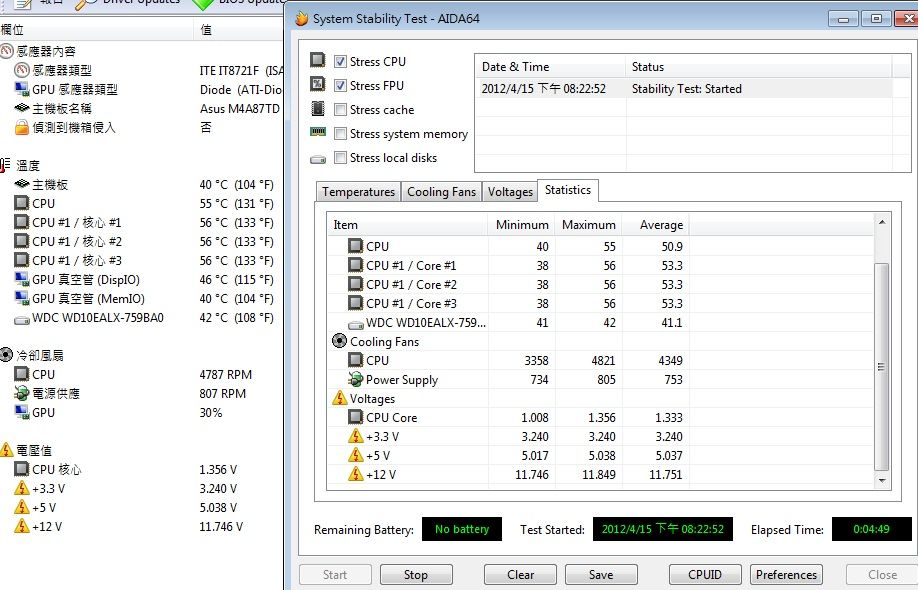Click CPU icon in Statistics first row
918x590 pixels.
tap(355, 246)
